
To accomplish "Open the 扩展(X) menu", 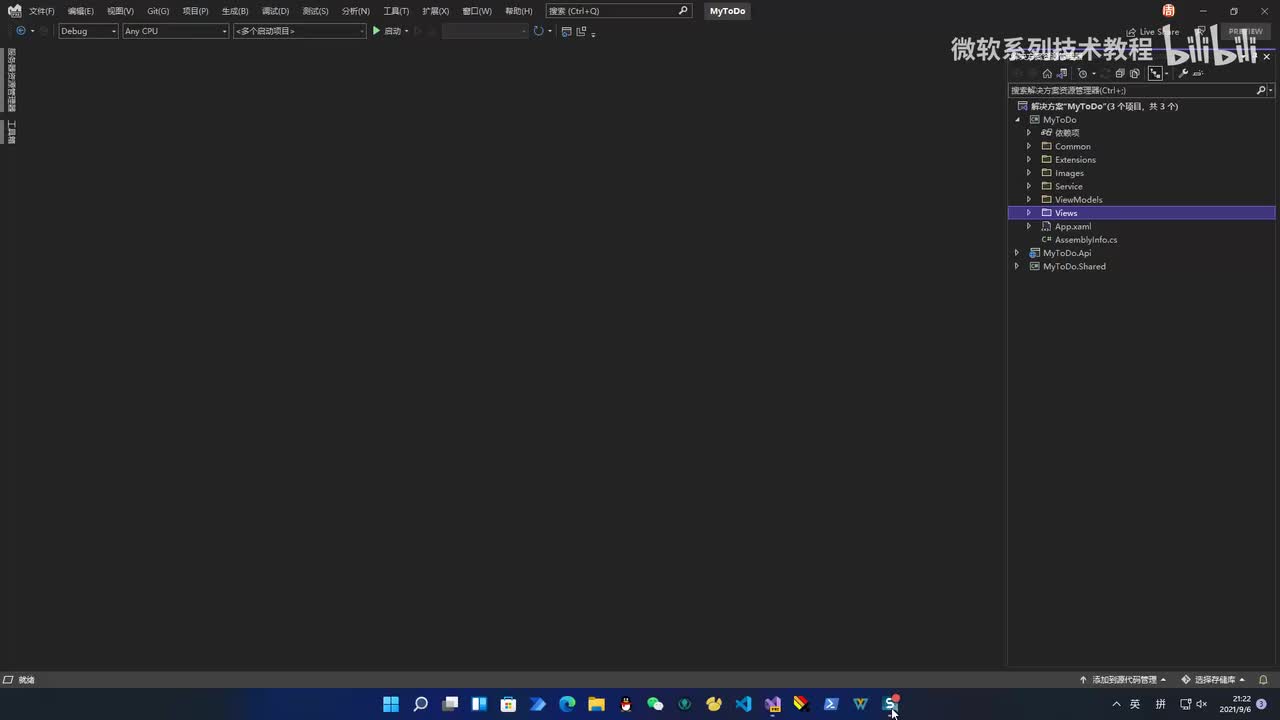I will click(x=435, y=11).
